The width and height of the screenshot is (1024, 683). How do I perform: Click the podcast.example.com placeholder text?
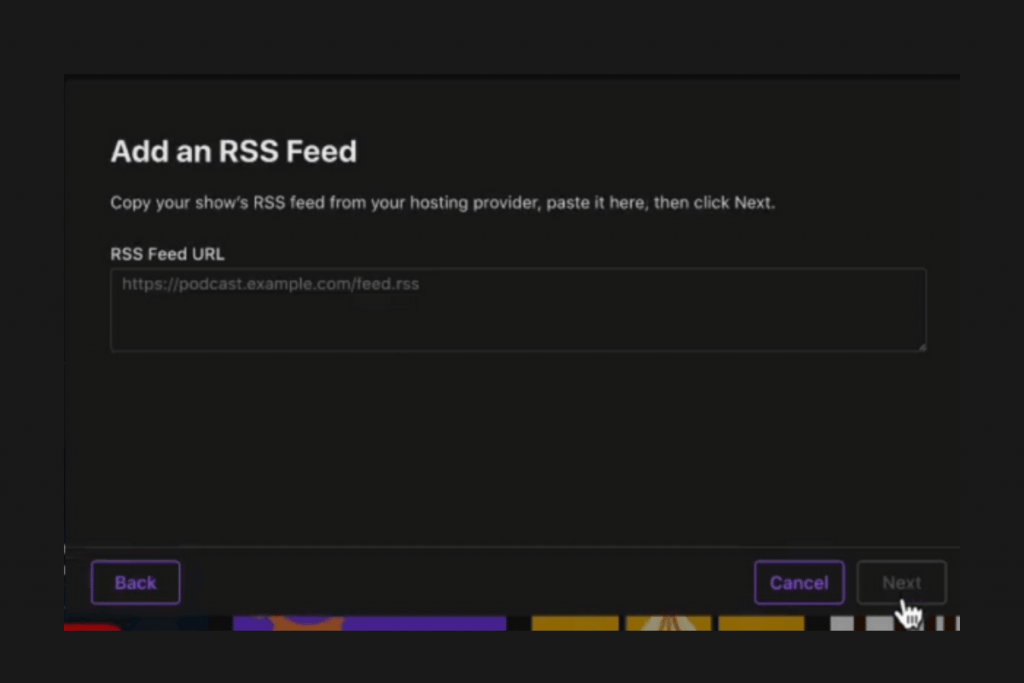(270, 284)
